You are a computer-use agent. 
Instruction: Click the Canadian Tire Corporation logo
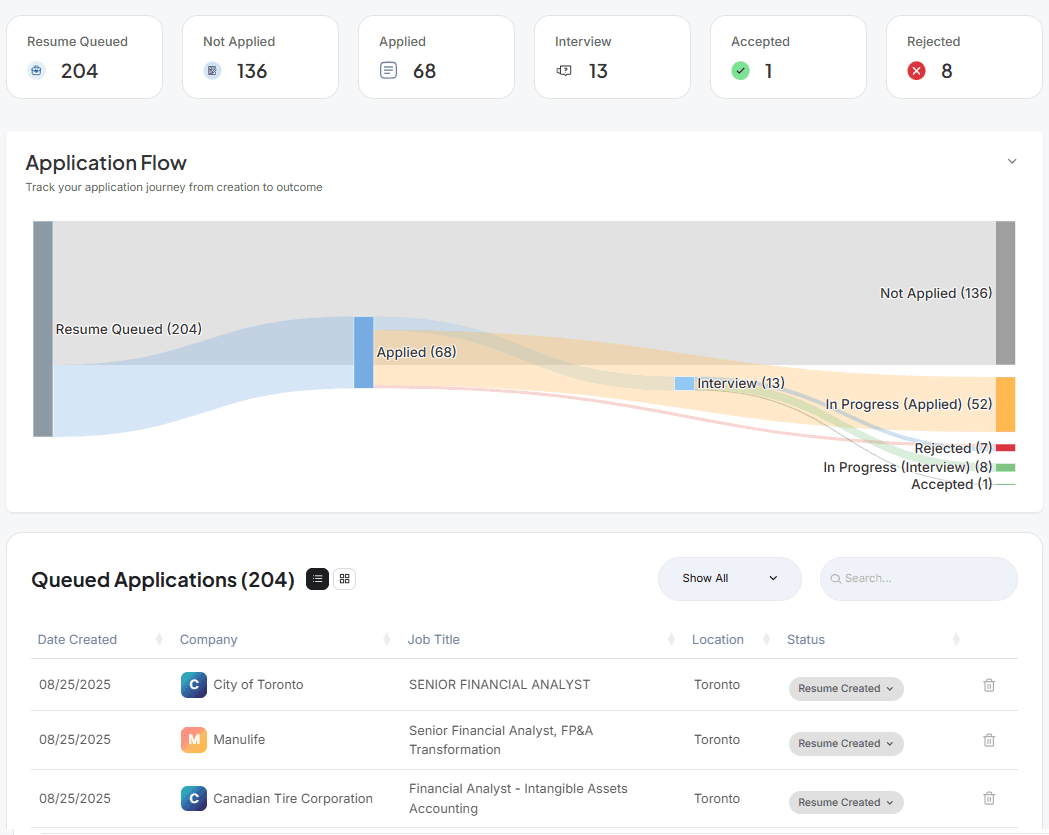[x=193, y=798]
